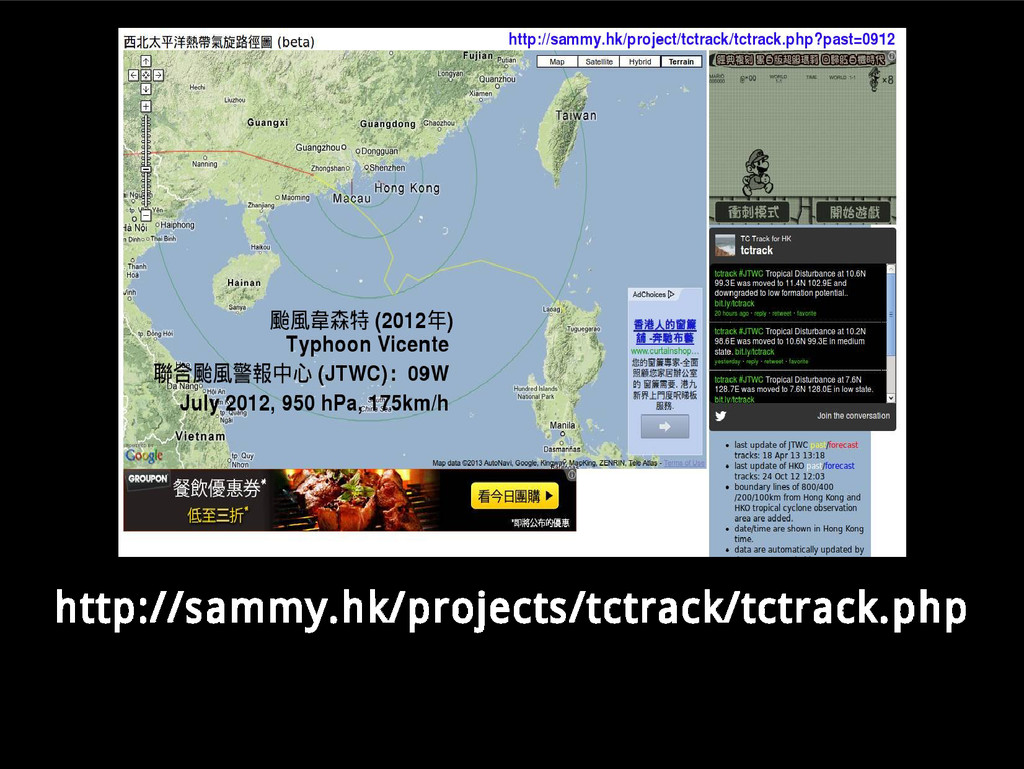Switch map view to Hybrid

[640, 61]
